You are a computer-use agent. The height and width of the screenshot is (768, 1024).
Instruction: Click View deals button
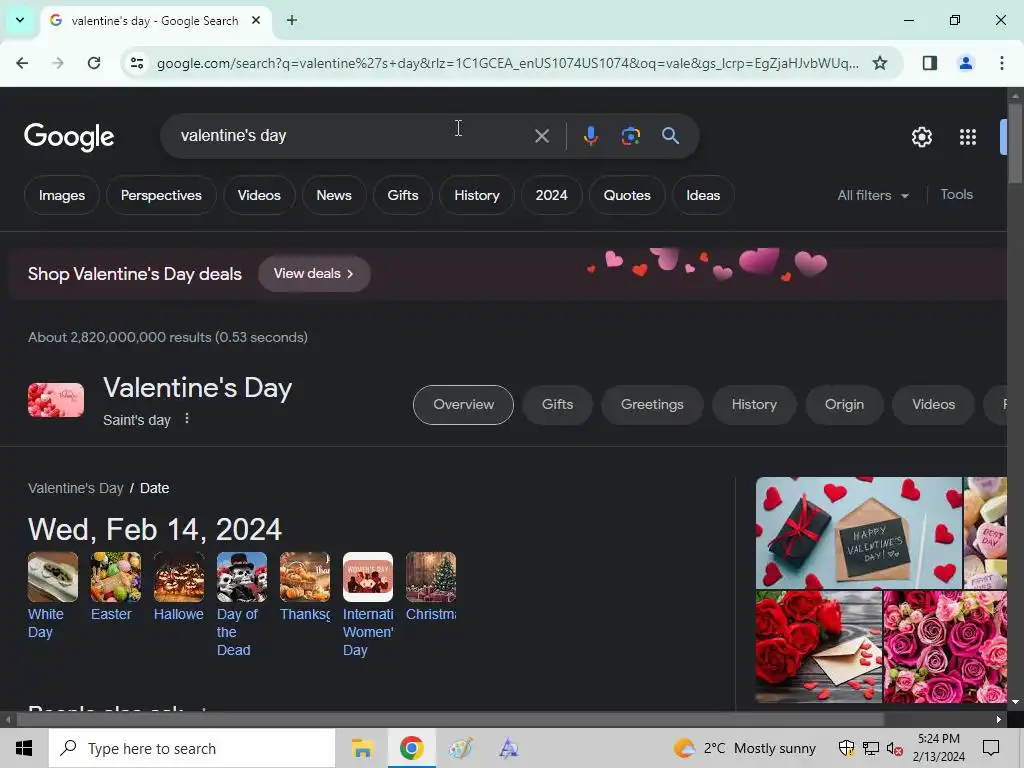pyautogui.click(x=314, y=274)
